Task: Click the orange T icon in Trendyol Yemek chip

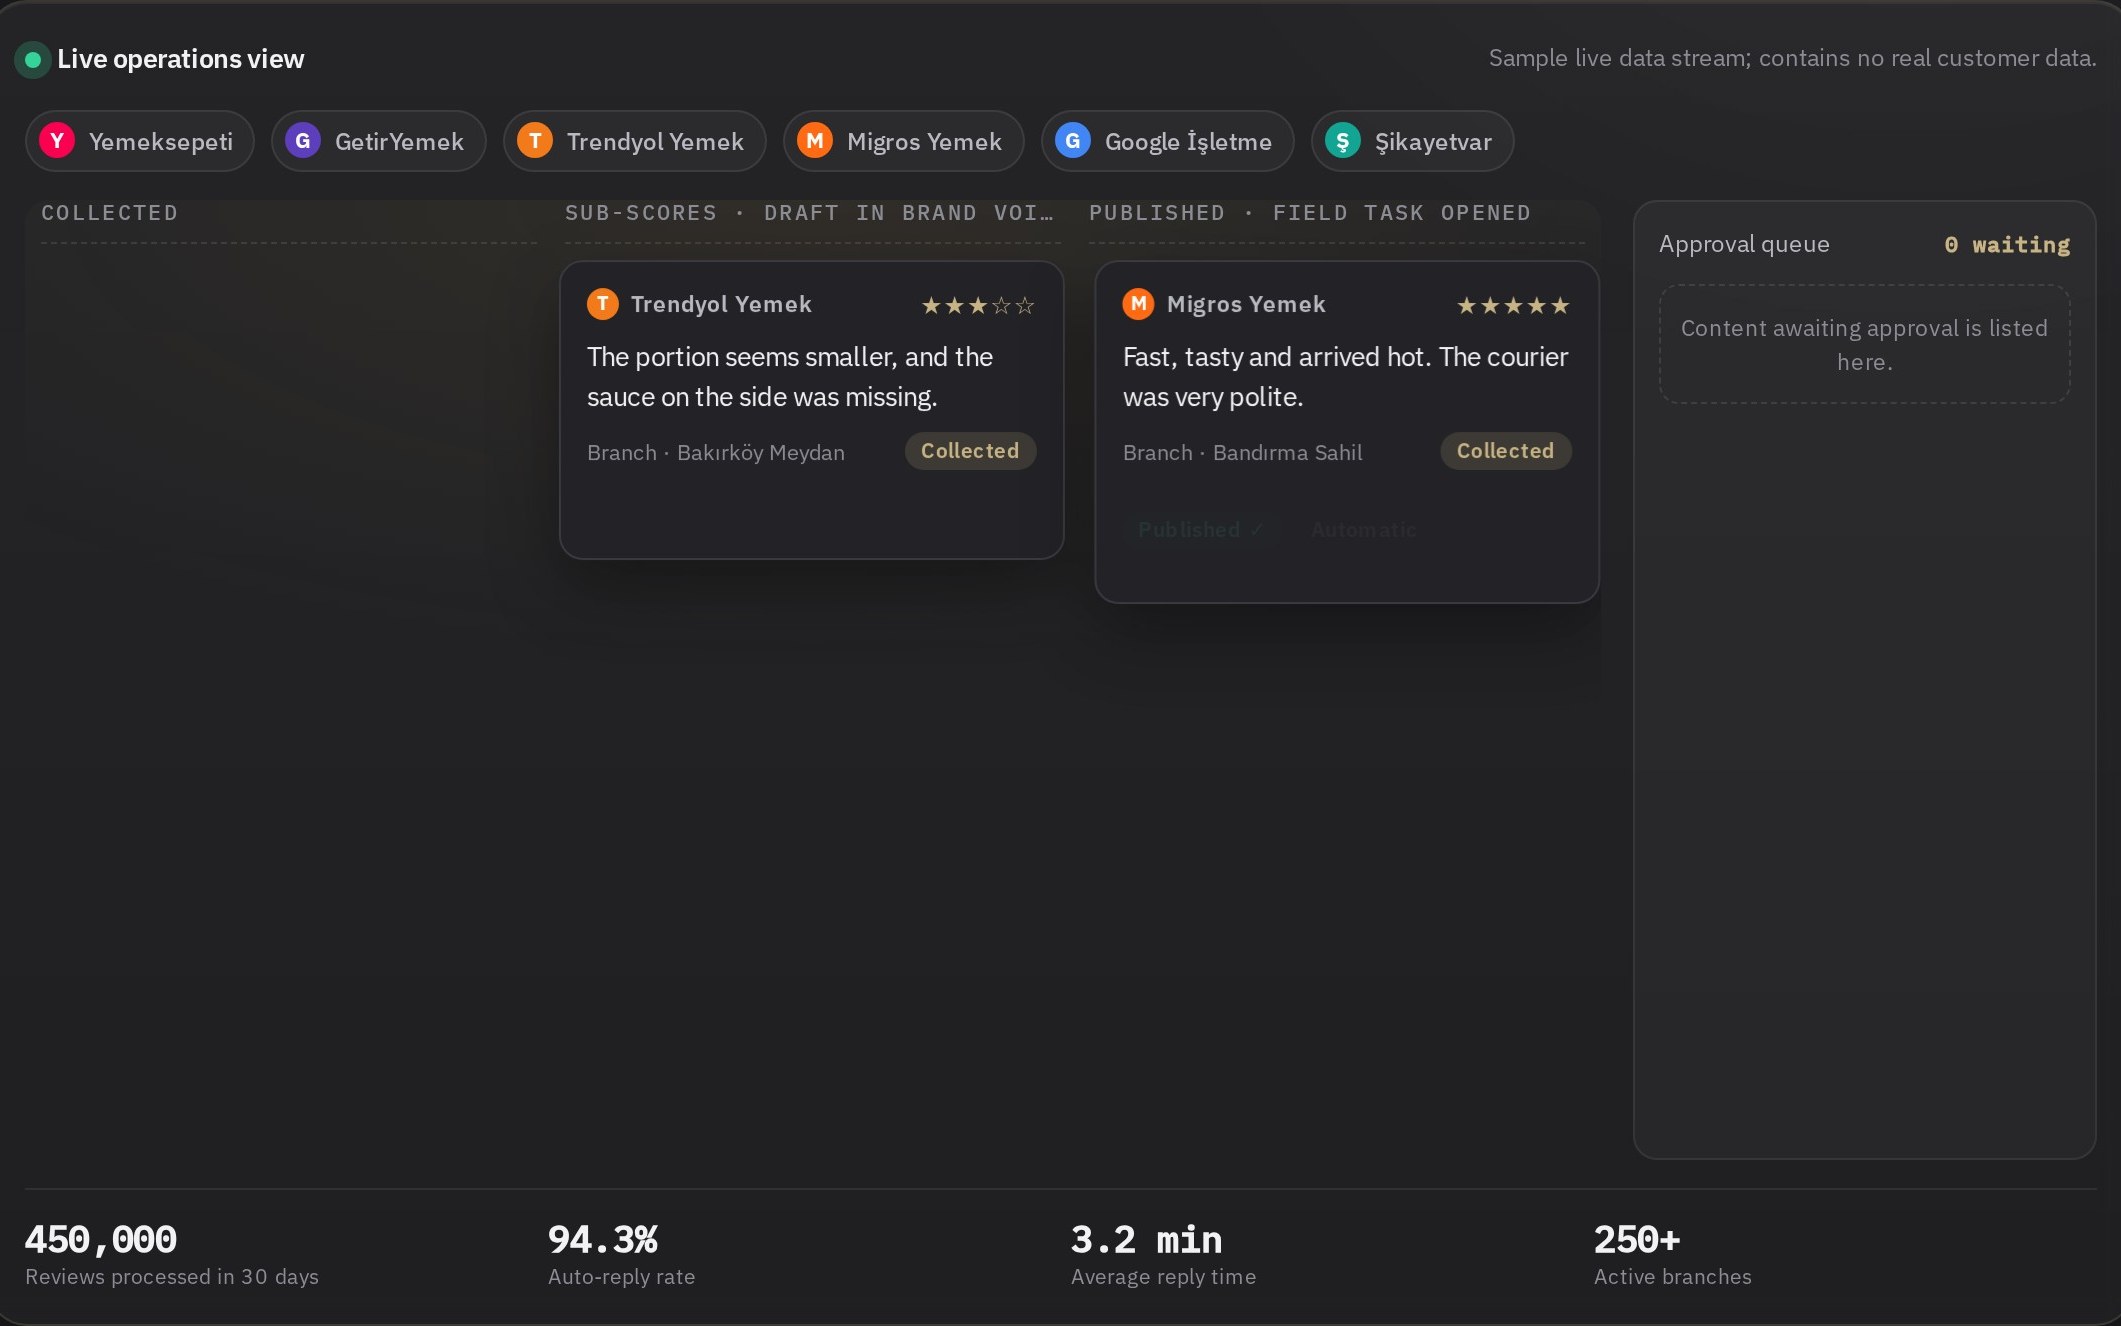Action: 535,141
